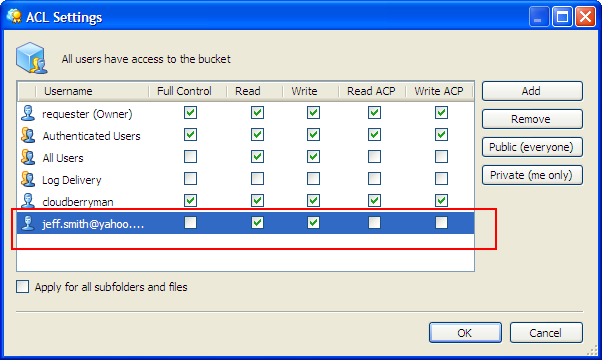This screenshot has width=602, height=360.
Task: Click the Write column header
Action: (310, 91)
